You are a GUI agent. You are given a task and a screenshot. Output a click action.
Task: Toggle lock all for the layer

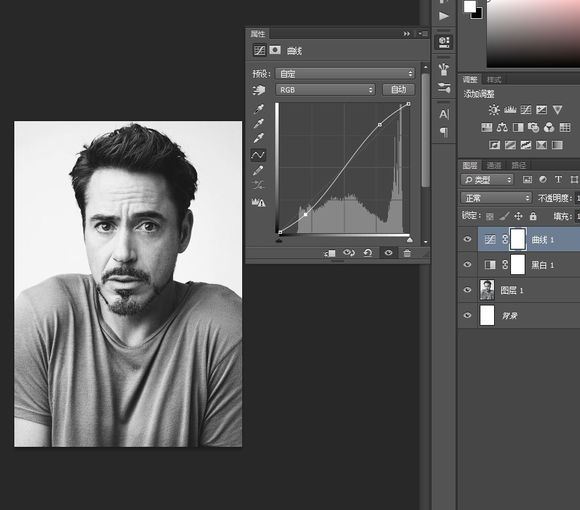tap(533, 216)
